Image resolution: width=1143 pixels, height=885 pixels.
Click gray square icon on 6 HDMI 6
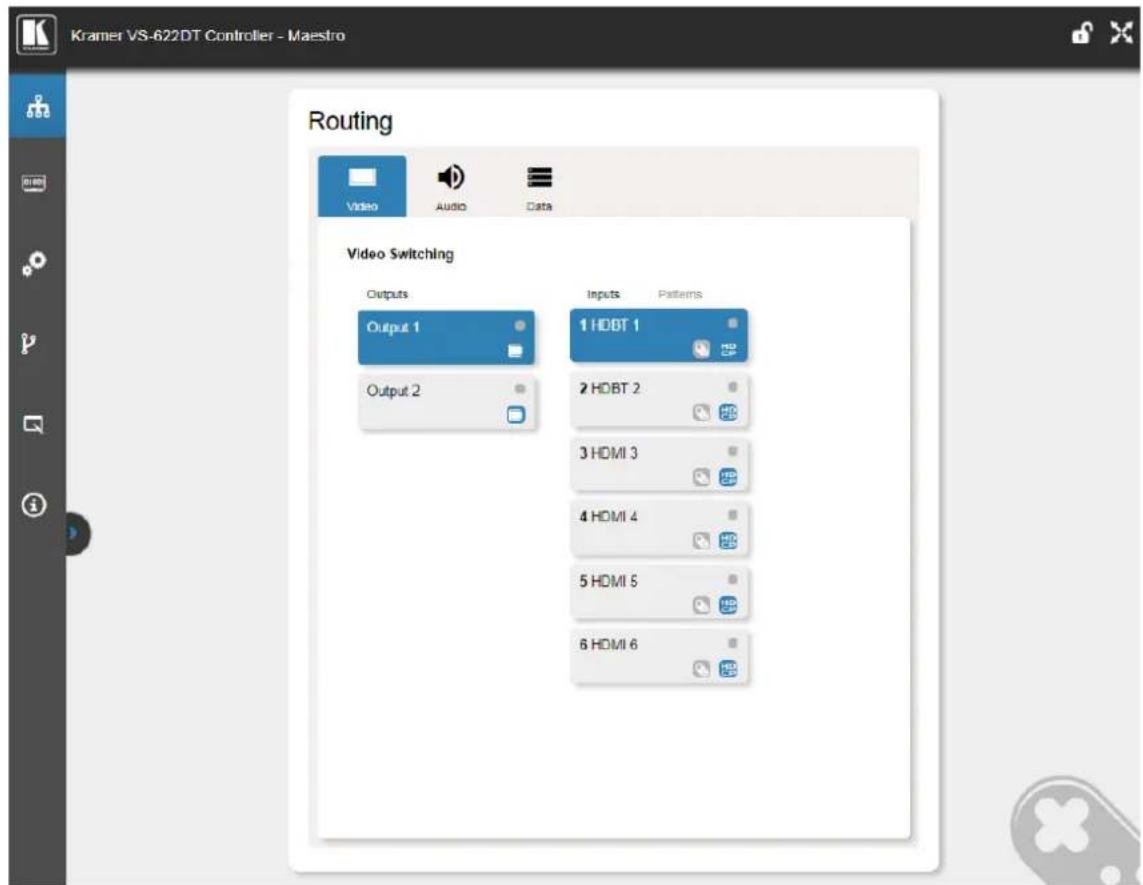pos(701,669)
